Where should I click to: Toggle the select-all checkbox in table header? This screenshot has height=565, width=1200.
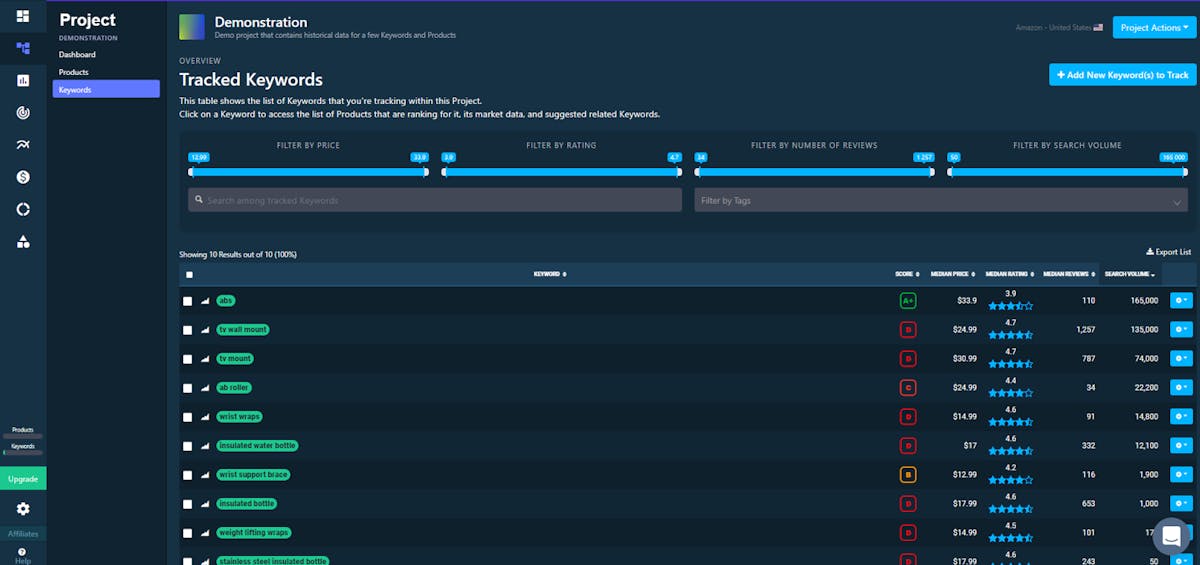tap(189, 275)
